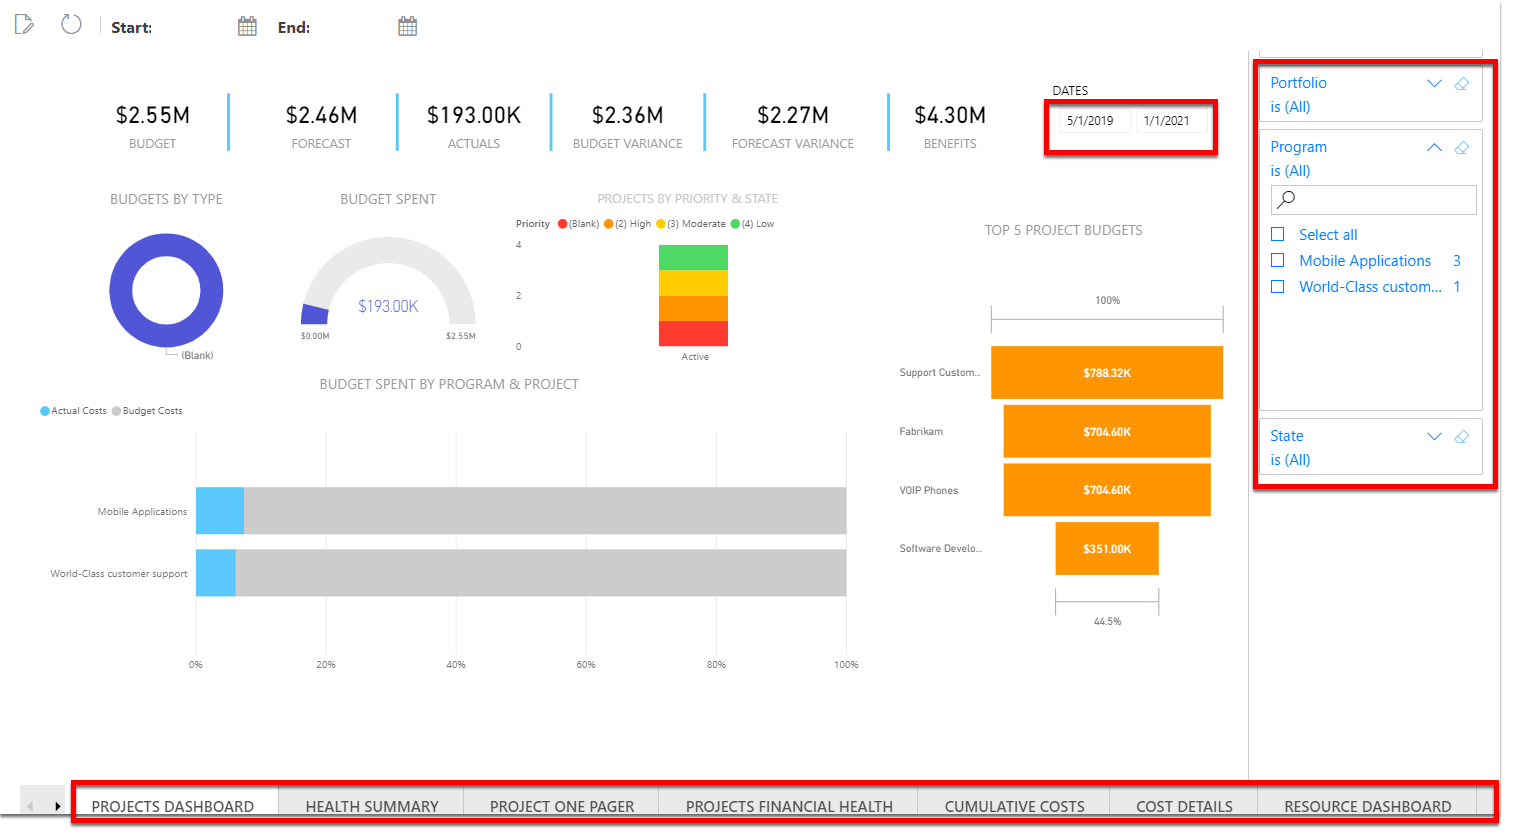The height and width of the screenshot is (838, 1521).
Task: Open the Cumulative Costs tab
Action: pyautogui.click(x=1014, y=805)
